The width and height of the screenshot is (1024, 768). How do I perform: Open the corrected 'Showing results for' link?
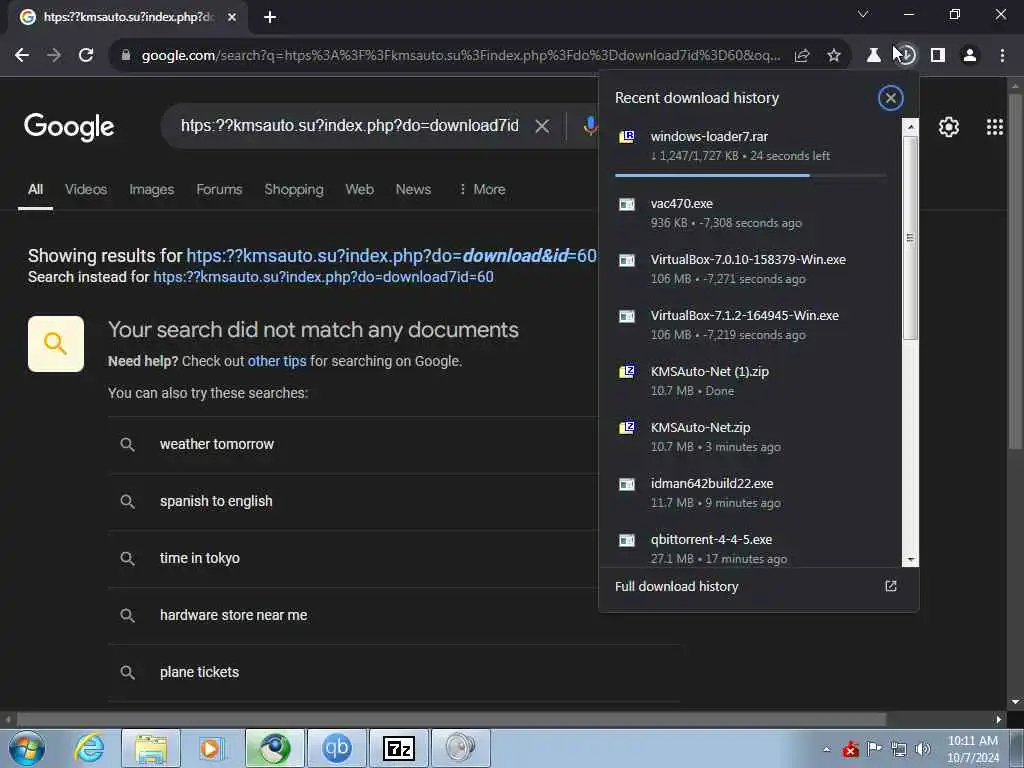391,255
